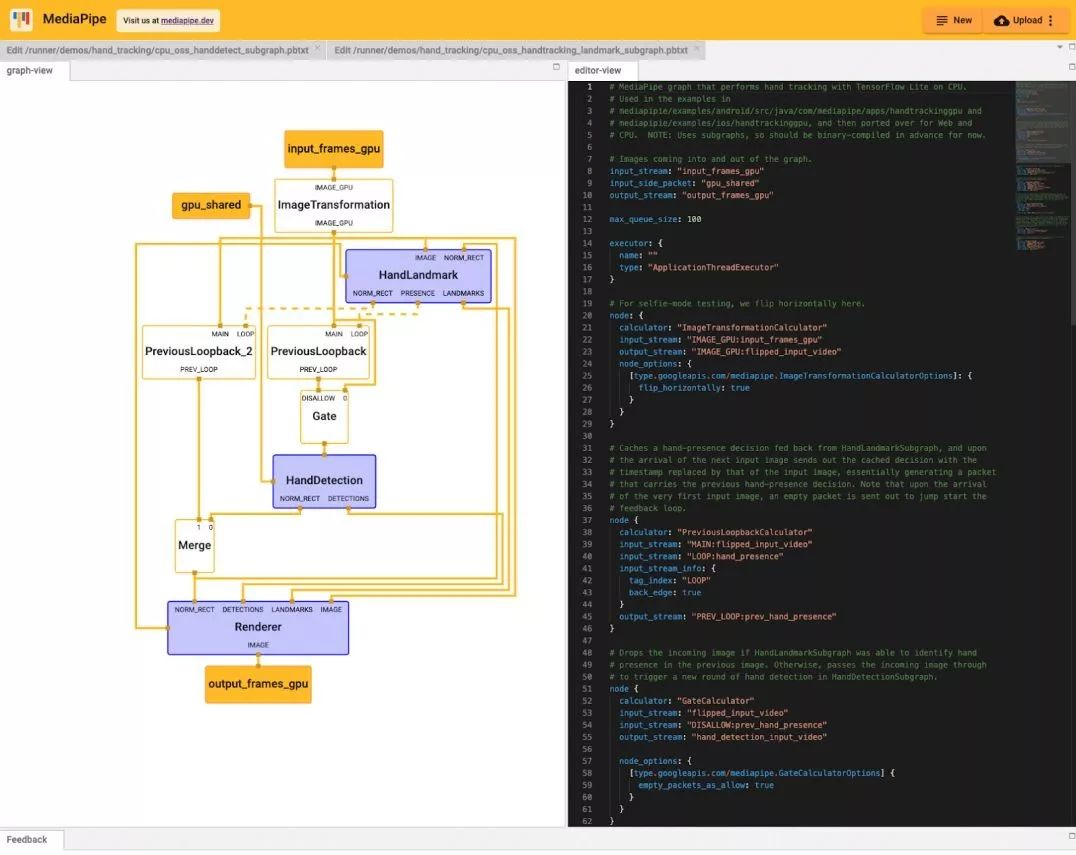The height and width of the screenshot is (855, 1076).
Task: Click the MediaPipe logo icon
Action: [x=21, y=20]
